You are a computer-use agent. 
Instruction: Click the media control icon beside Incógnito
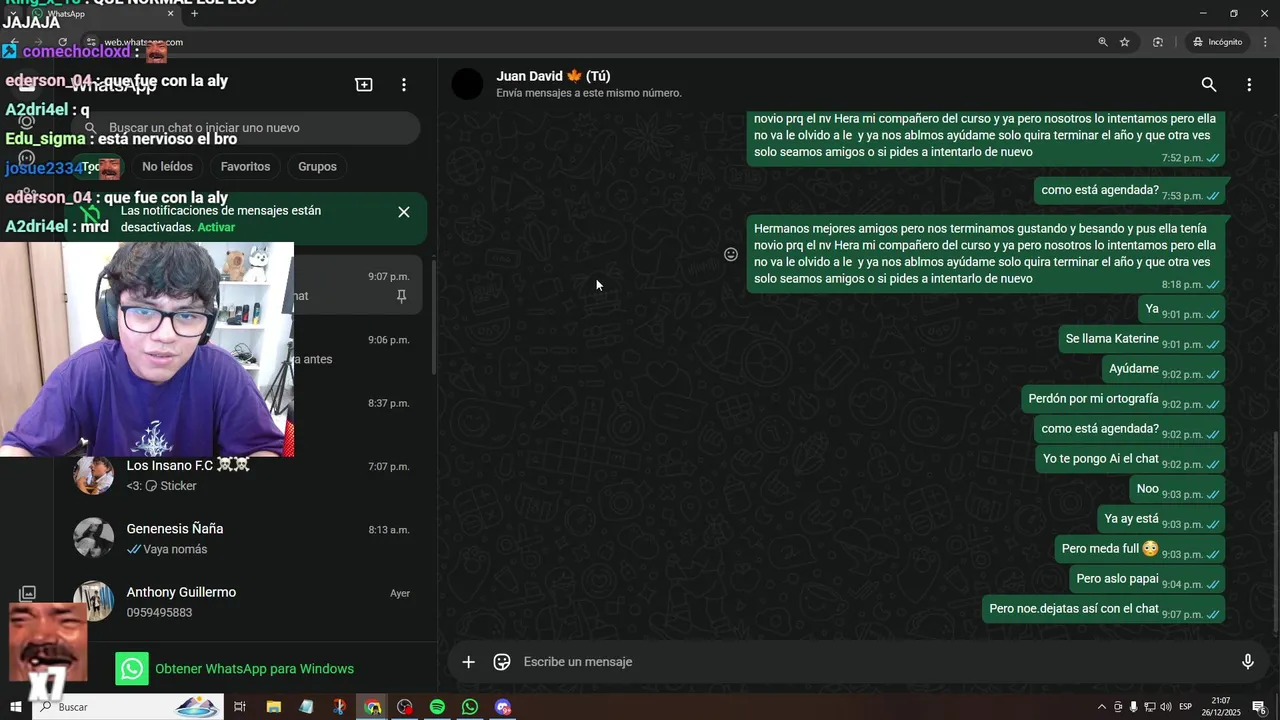click(1158, 42)
